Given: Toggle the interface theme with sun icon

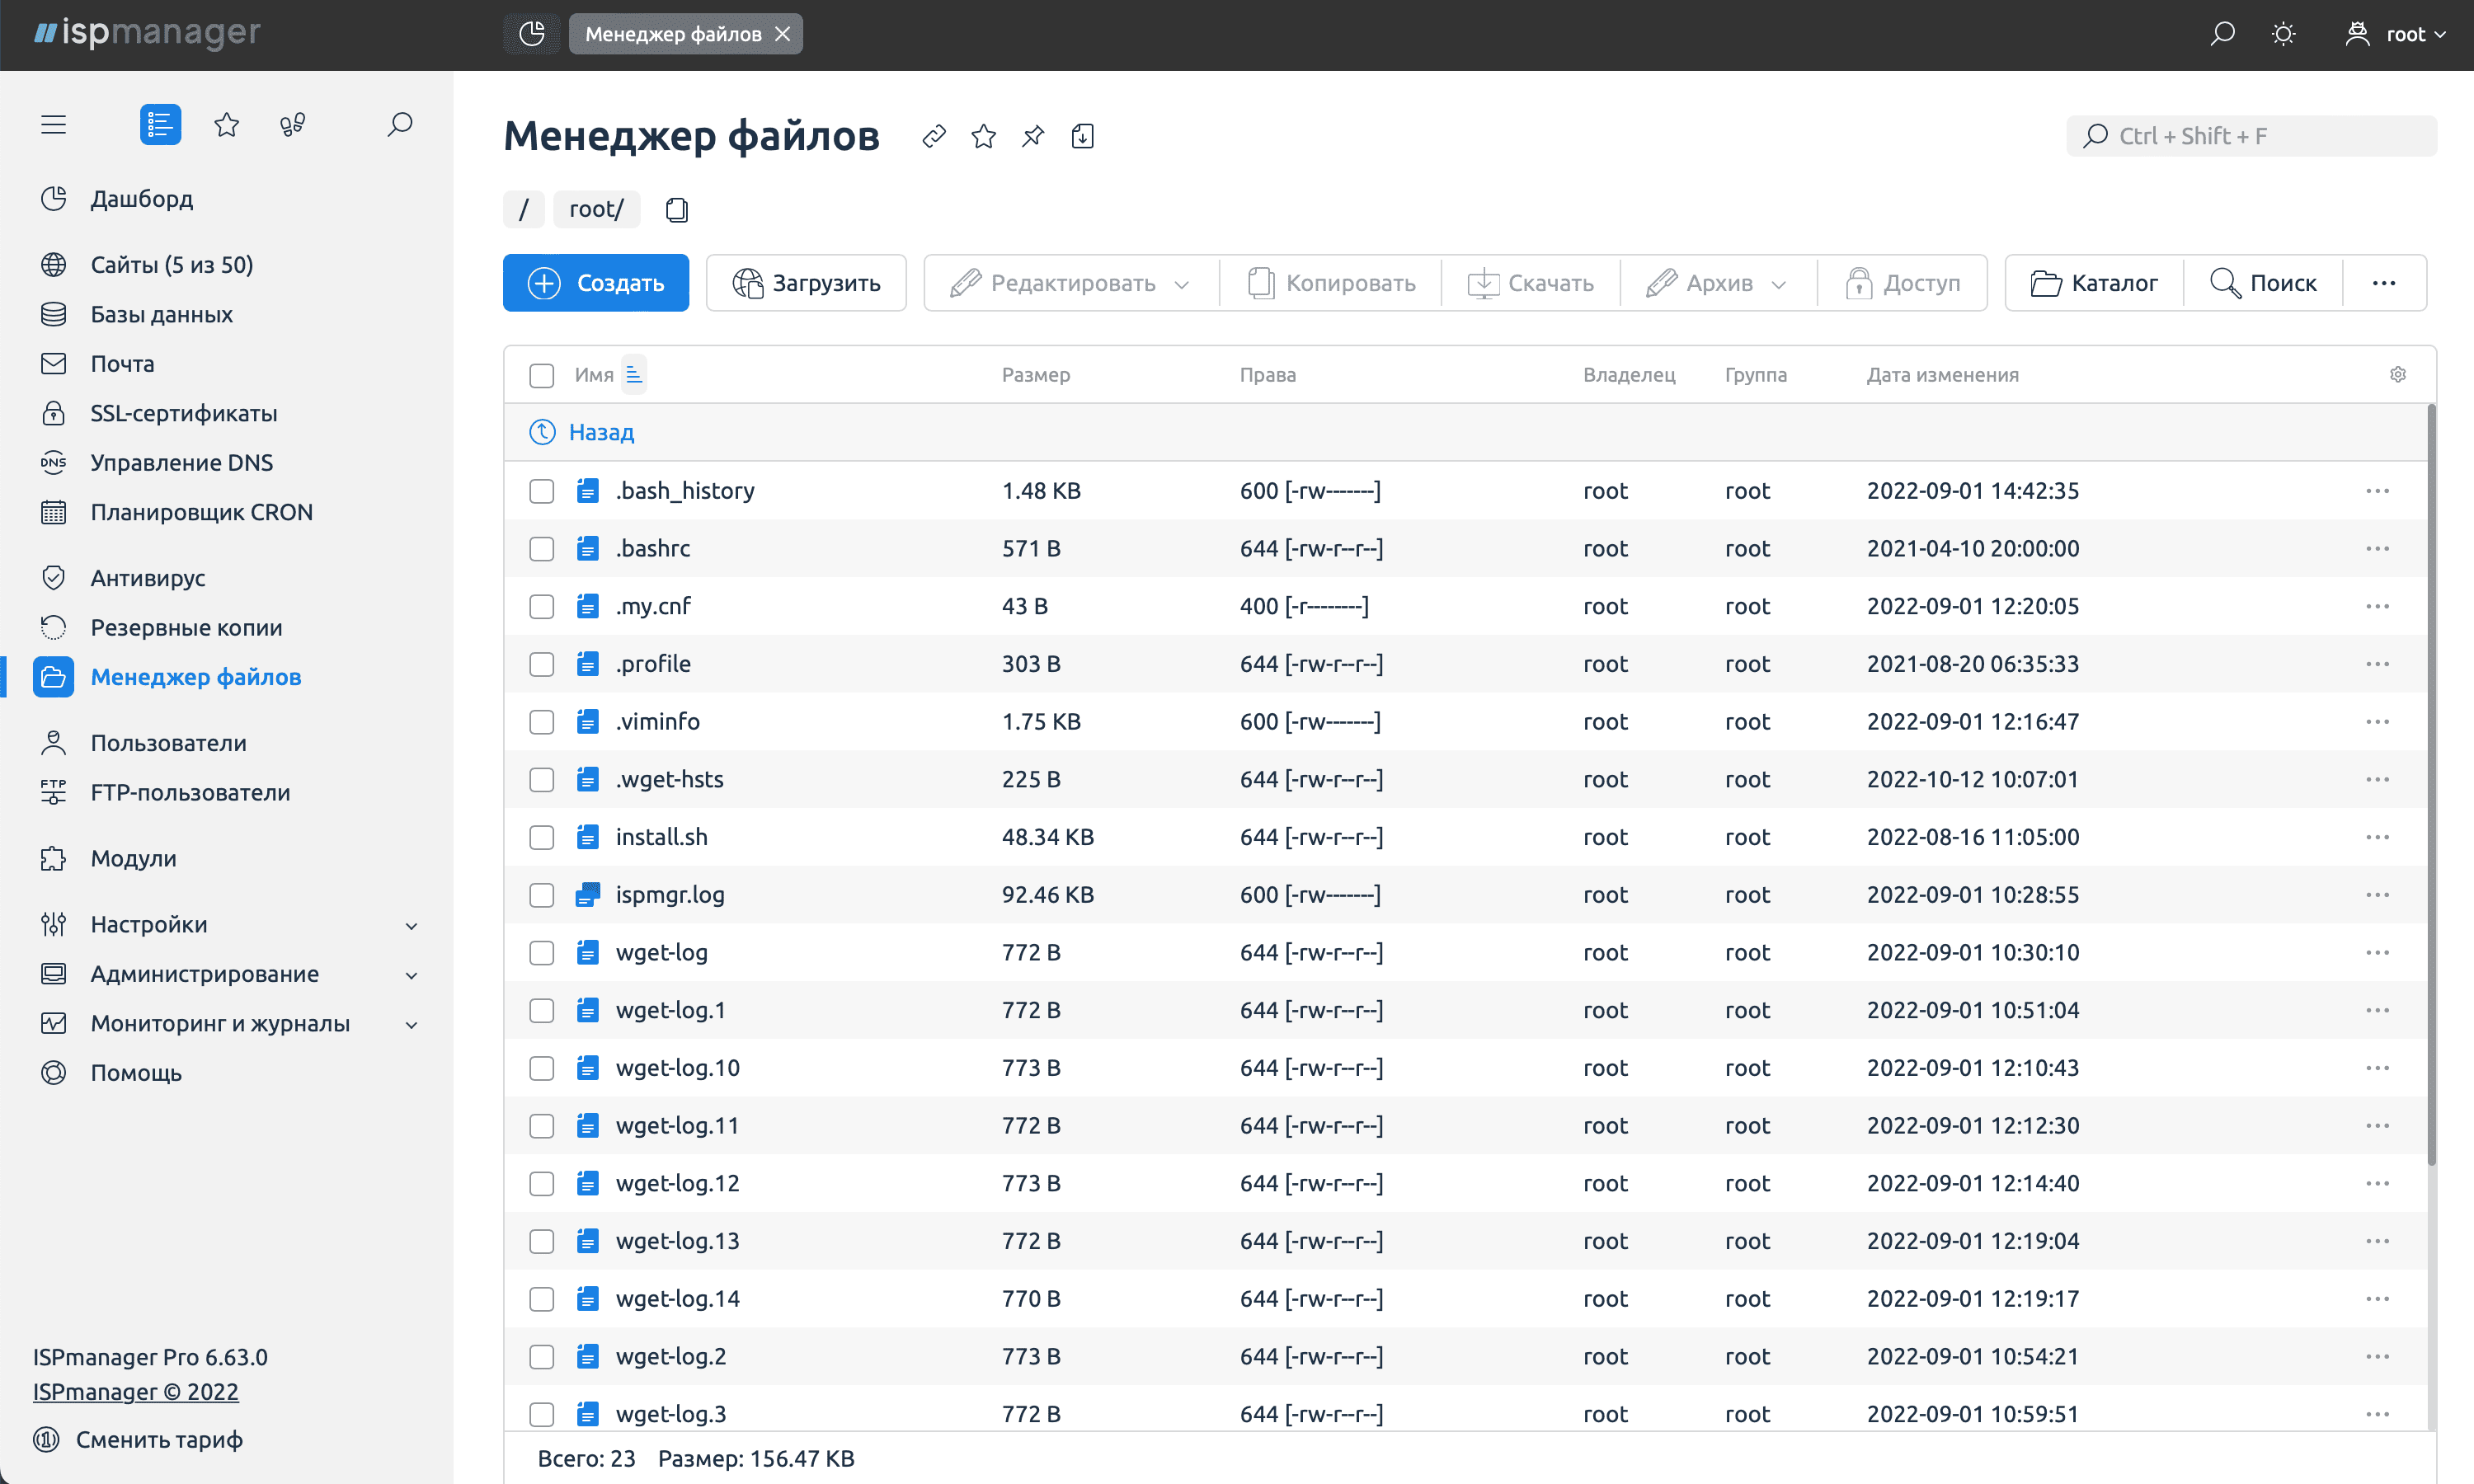Looking at the screenshot, I should pos(2283,33).
